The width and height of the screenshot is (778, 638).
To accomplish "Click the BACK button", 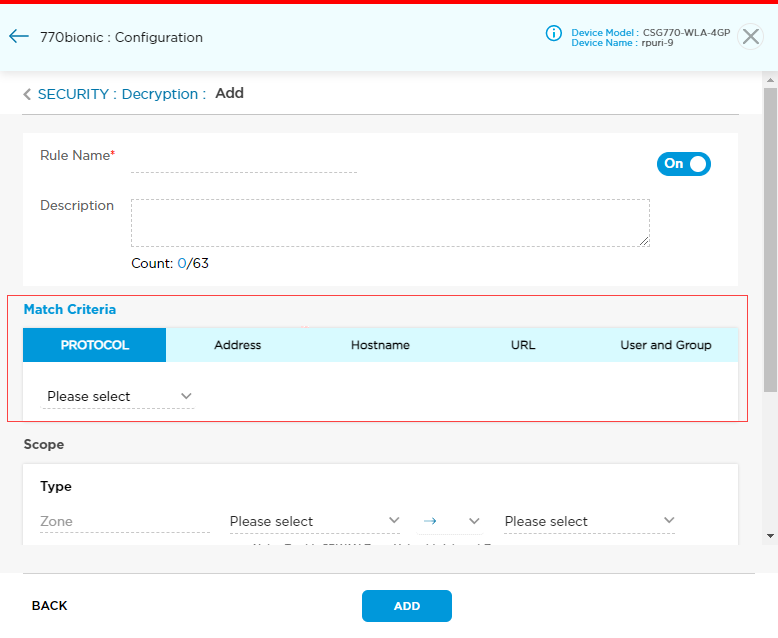I will (50, 606).
